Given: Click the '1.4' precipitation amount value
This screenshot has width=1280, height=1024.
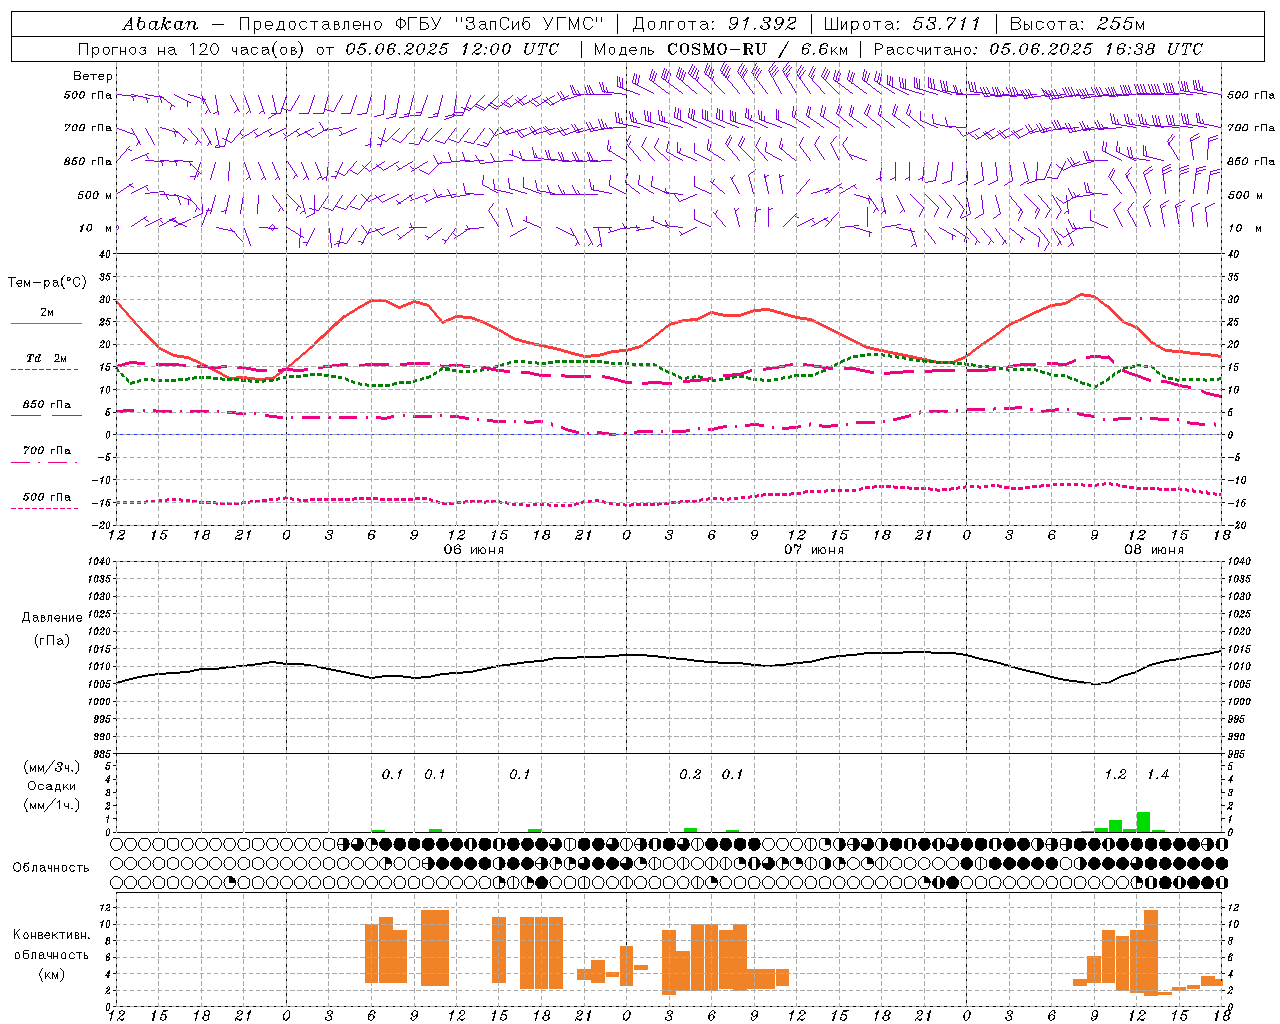Looking at the screenshot, I should pos(1158,774).
